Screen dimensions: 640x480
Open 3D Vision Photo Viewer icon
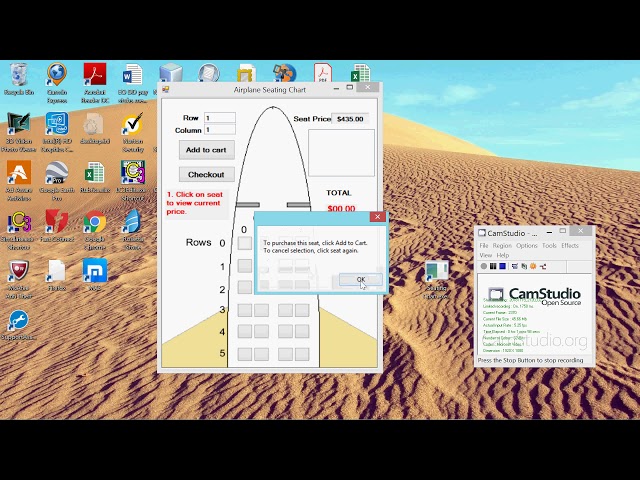pyautogui.click(x=18, y=132)
